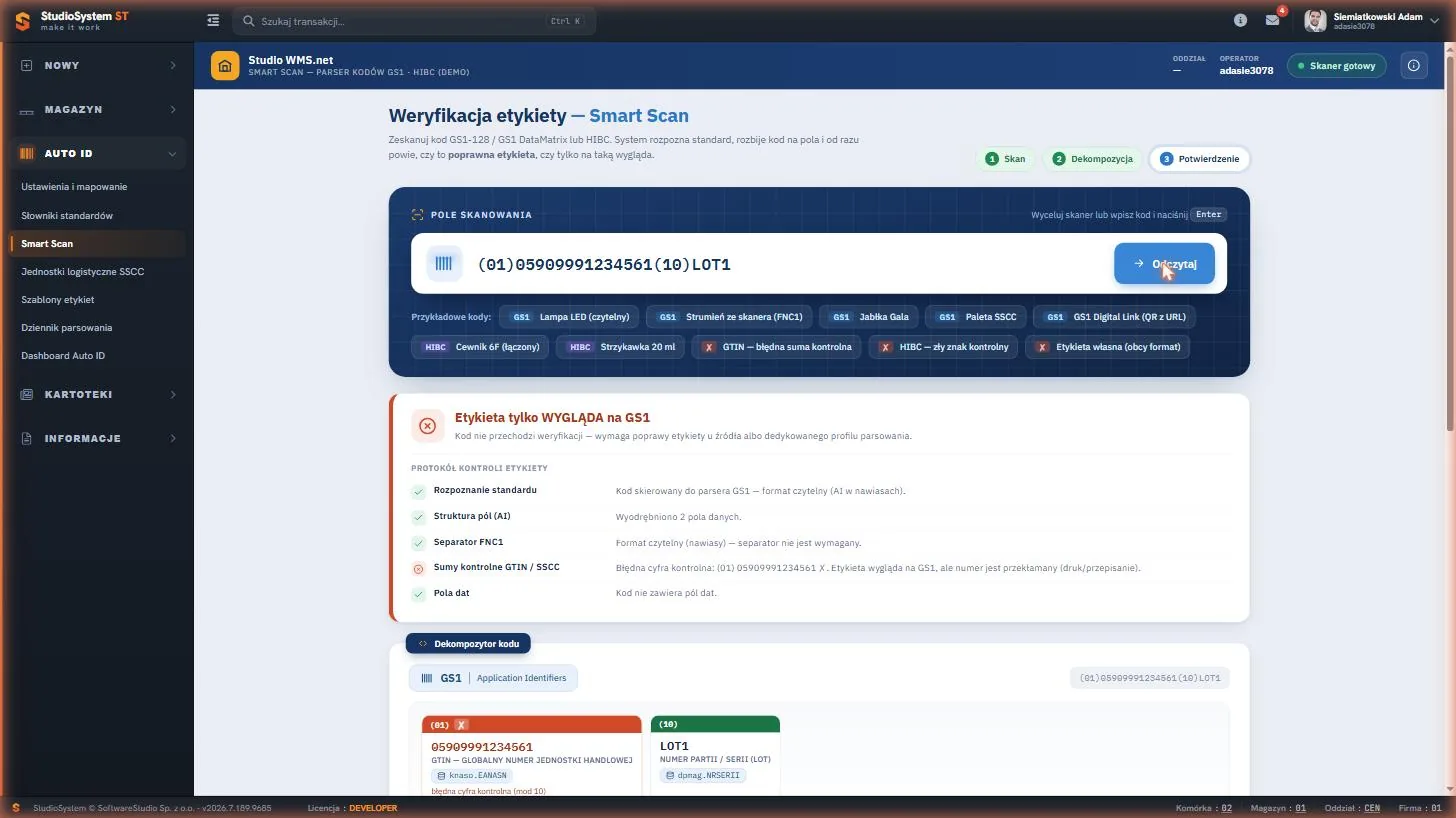Image resolution: width=1456 pixels, height=818 pixels.
Task: Load sample HIBC Cewnik 6F (łączony)
Action: tap(480, 347)
